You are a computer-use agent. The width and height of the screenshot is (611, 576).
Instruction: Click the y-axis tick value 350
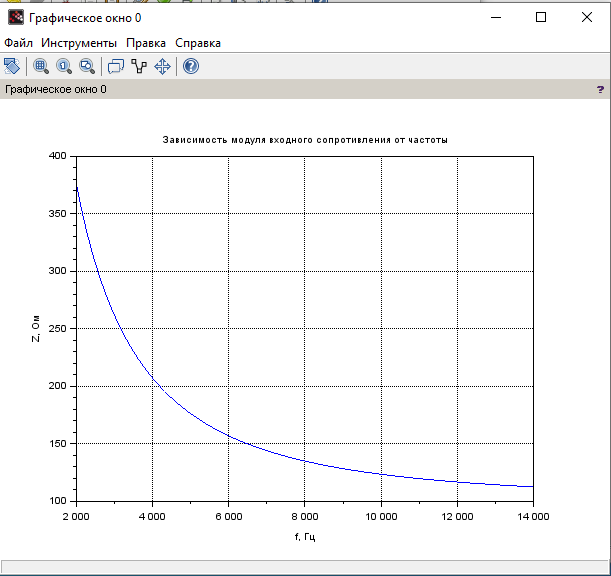tap(58, 213)
